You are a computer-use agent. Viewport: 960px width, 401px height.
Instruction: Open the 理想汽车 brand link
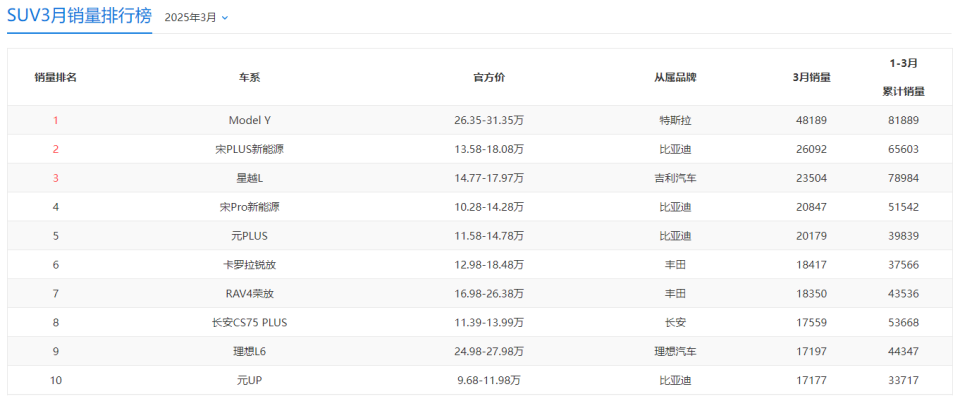pyautogui.click(x=675, y=352)
